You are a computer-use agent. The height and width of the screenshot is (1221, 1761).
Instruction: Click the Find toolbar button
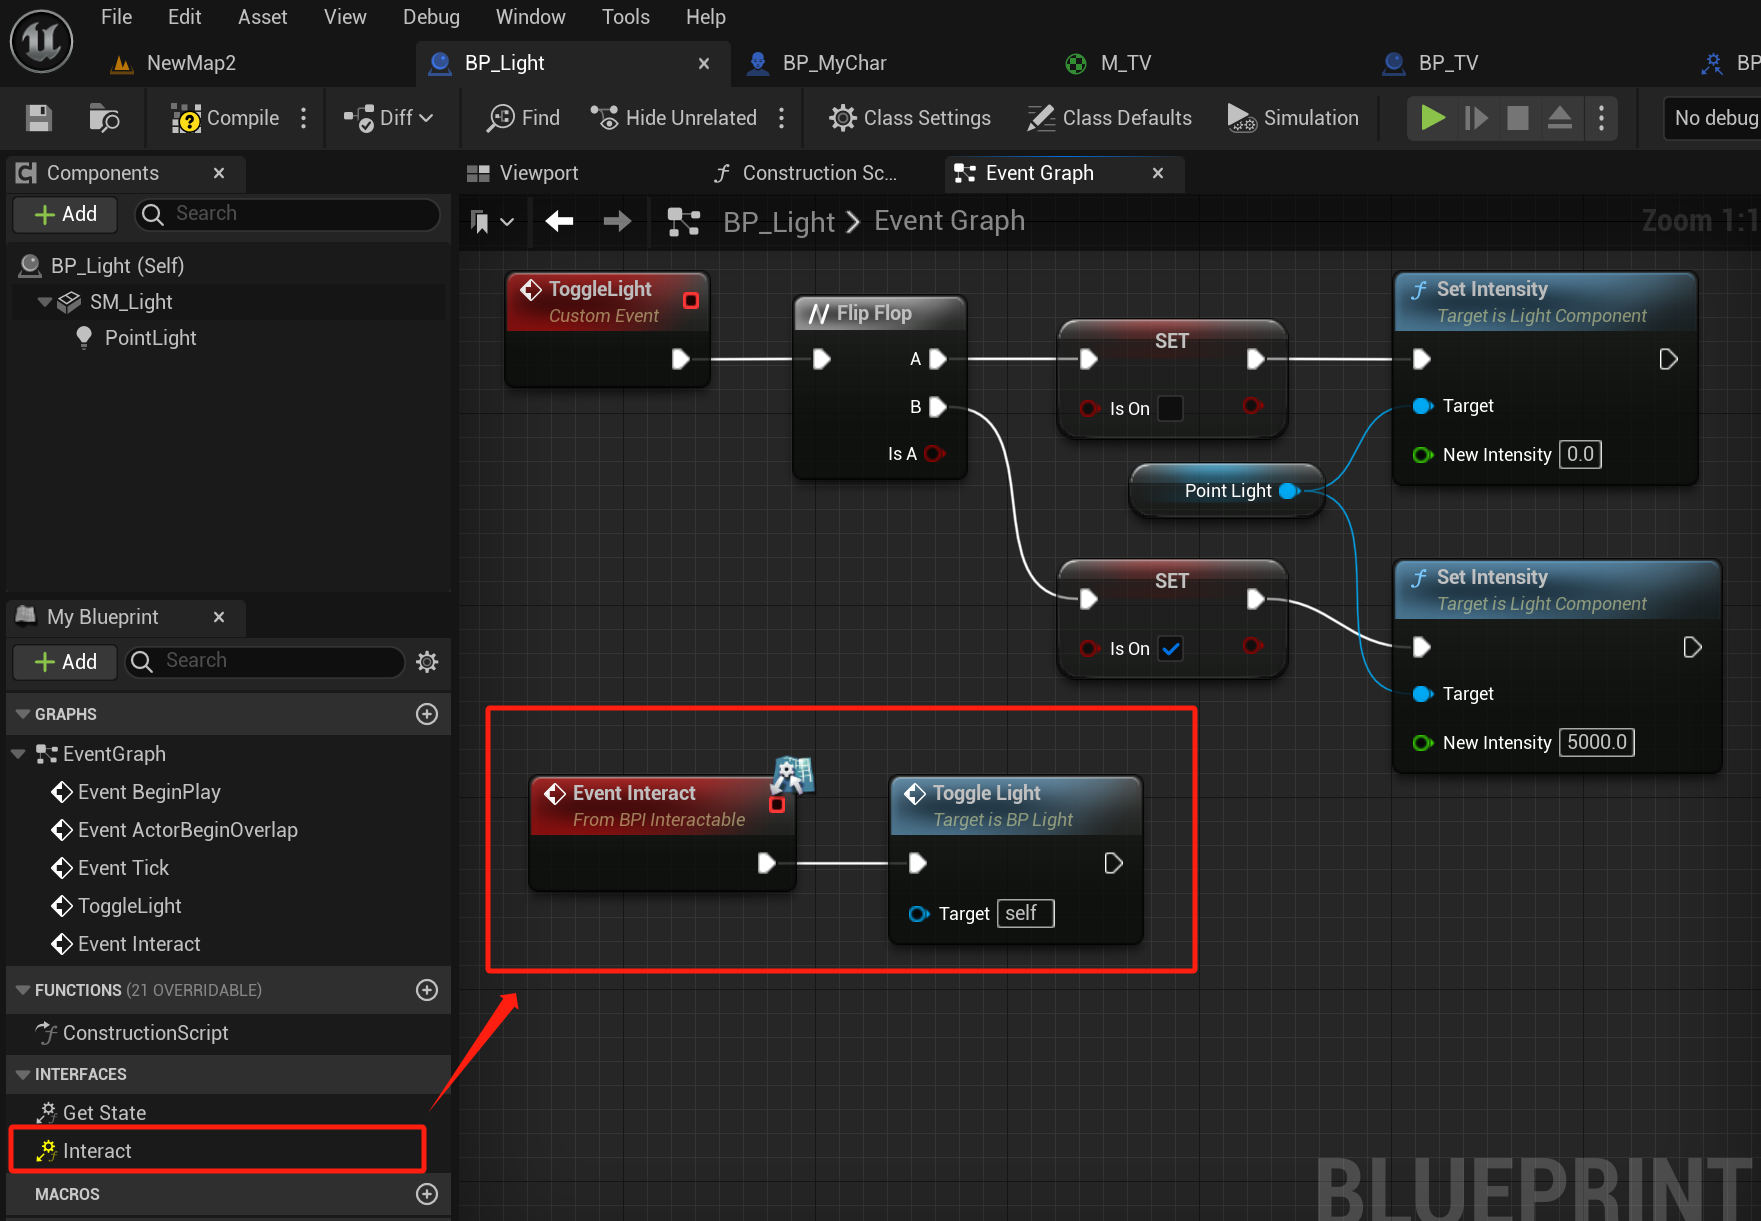[524, 118]
